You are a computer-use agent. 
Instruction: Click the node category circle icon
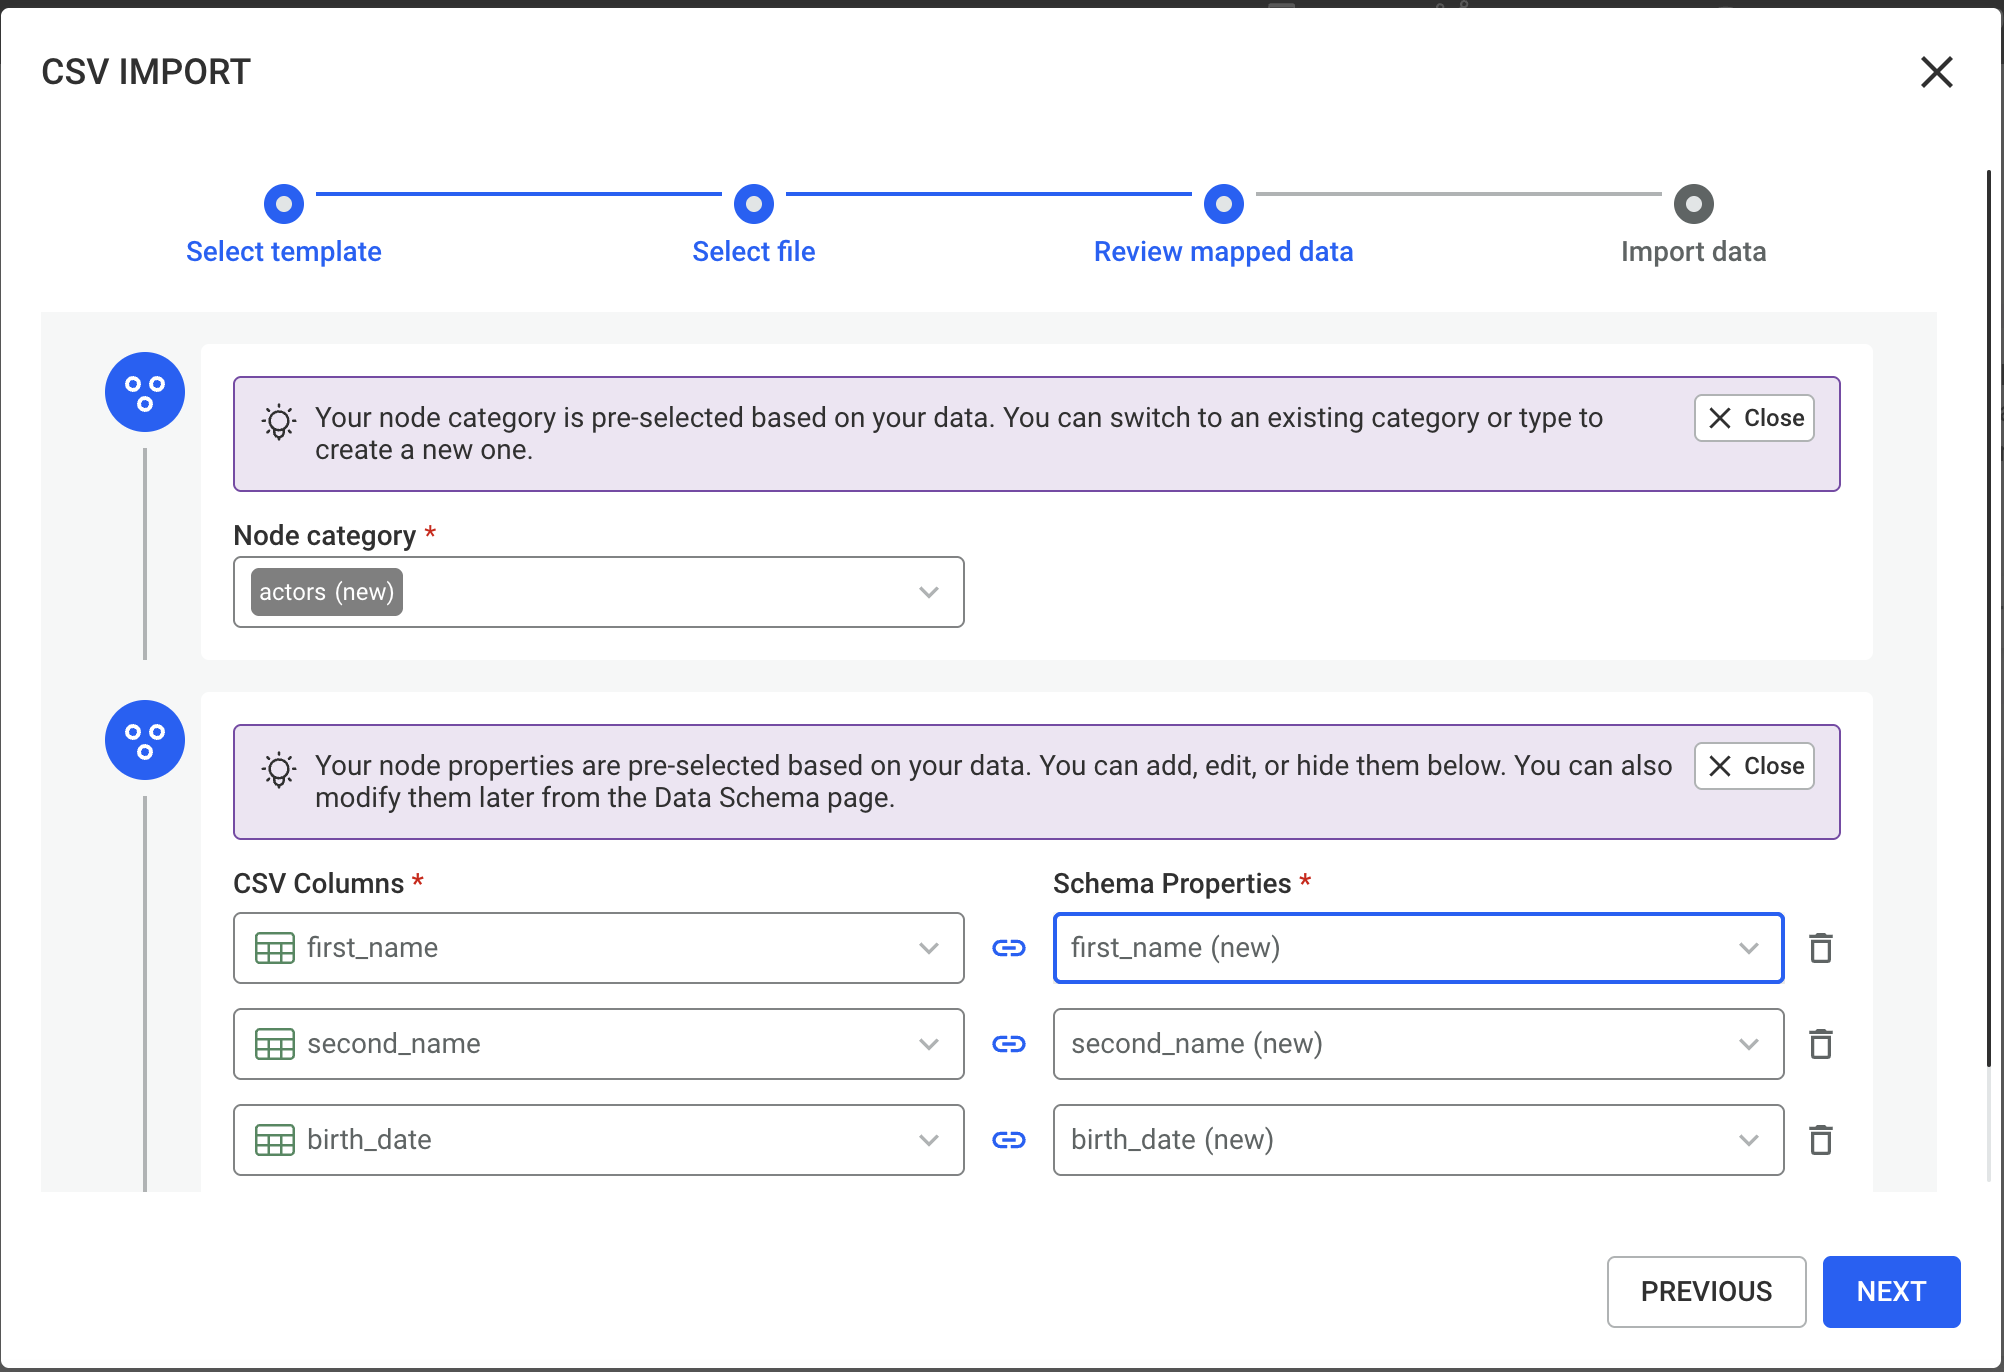(145, 392)
